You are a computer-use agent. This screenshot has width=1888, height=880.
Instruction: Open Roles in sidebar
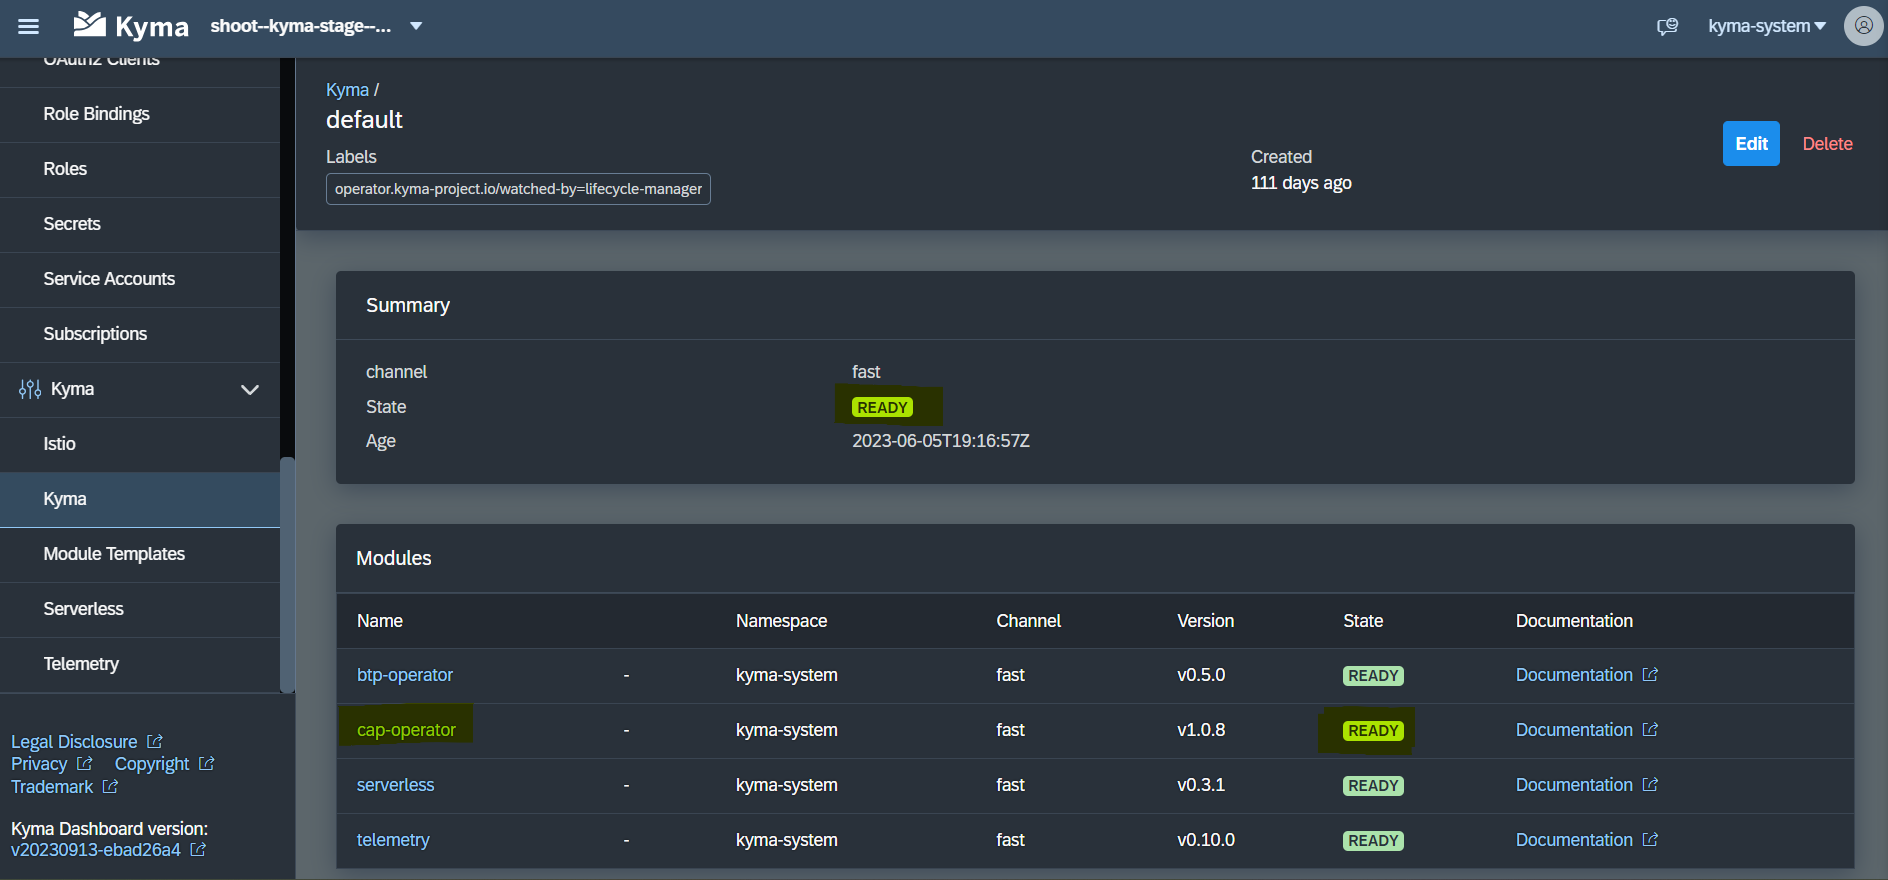[140, 169]
